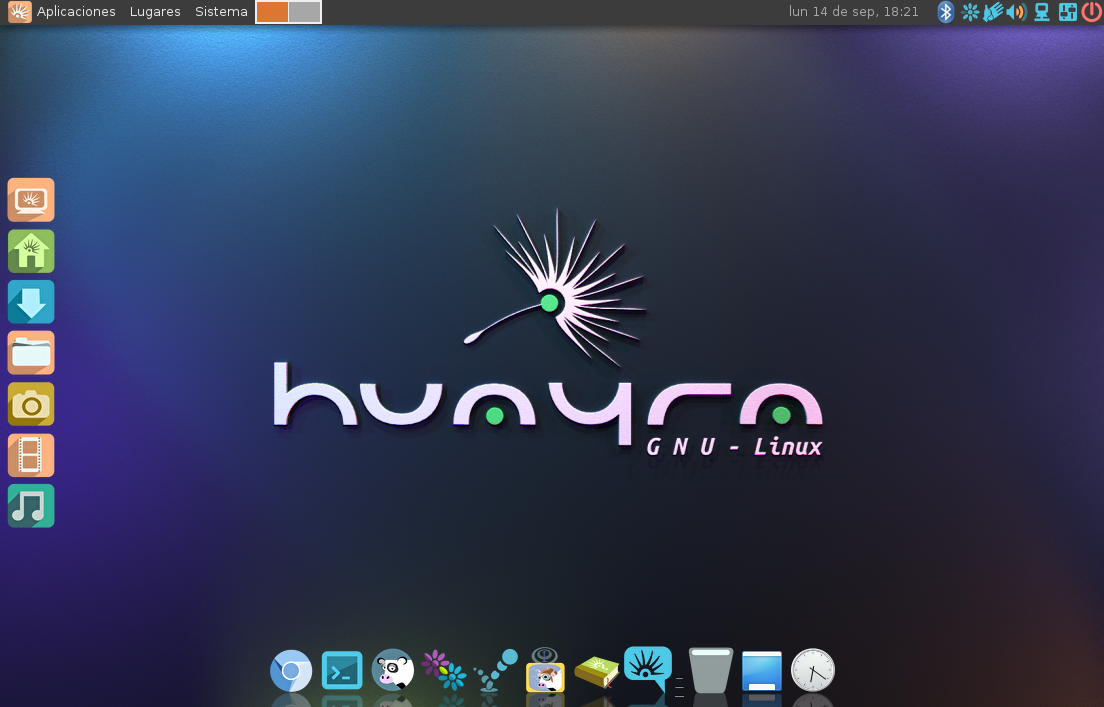The image size is (1104, 707).
Task: Click the date and time clock
Action: click(x=853, y=12)
